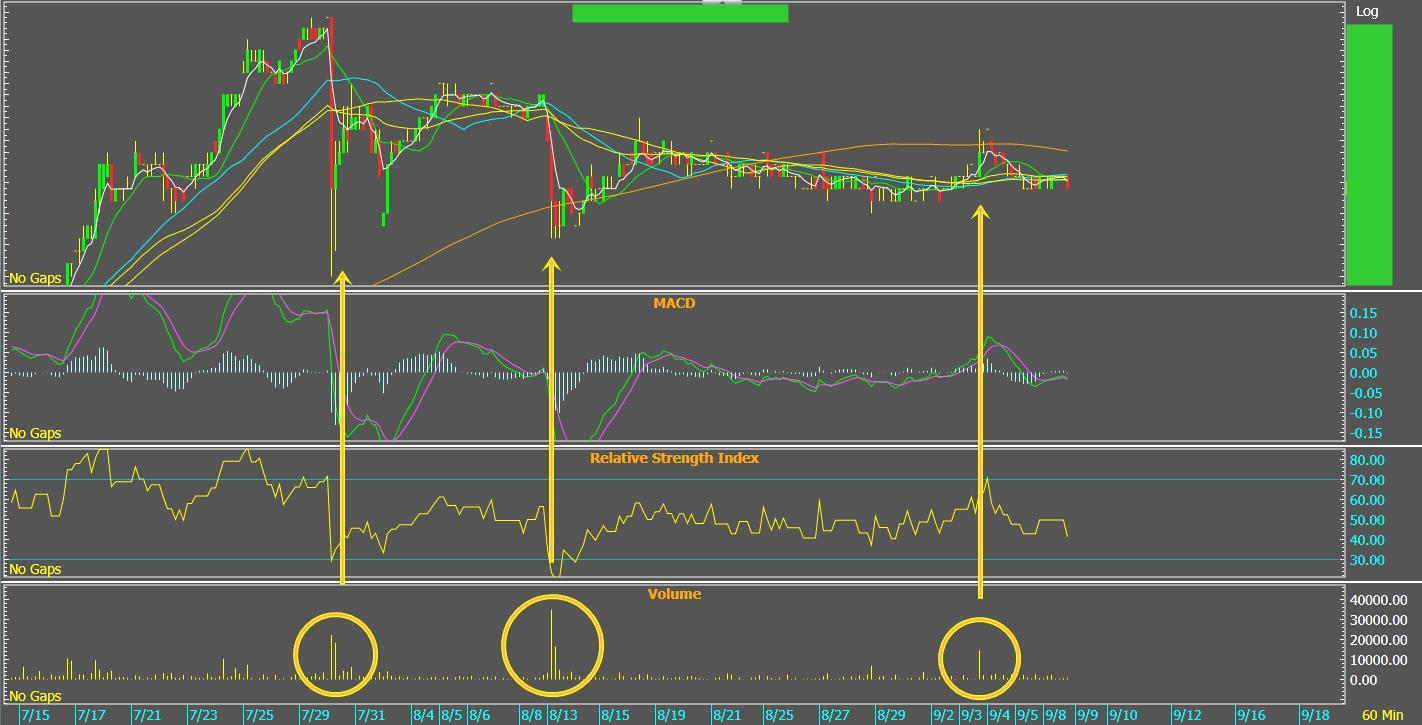Image resolution: width=1422 pixels, height=725 pixels.
Task: Select the 7/21 date on the time axis
Action: click(x=147, y=716)
